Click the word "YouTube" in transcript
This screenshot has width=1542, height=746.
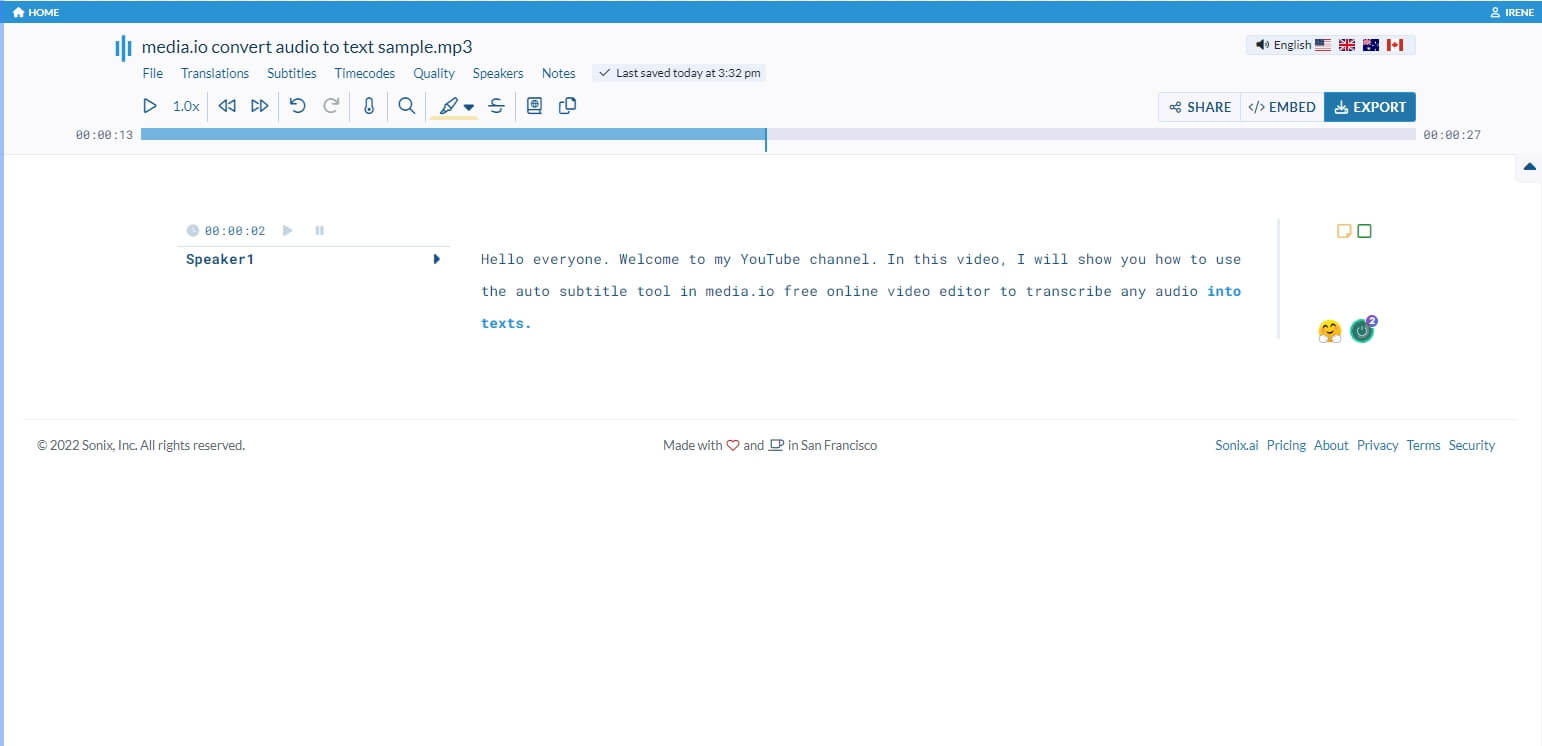(x=771, y=259)
